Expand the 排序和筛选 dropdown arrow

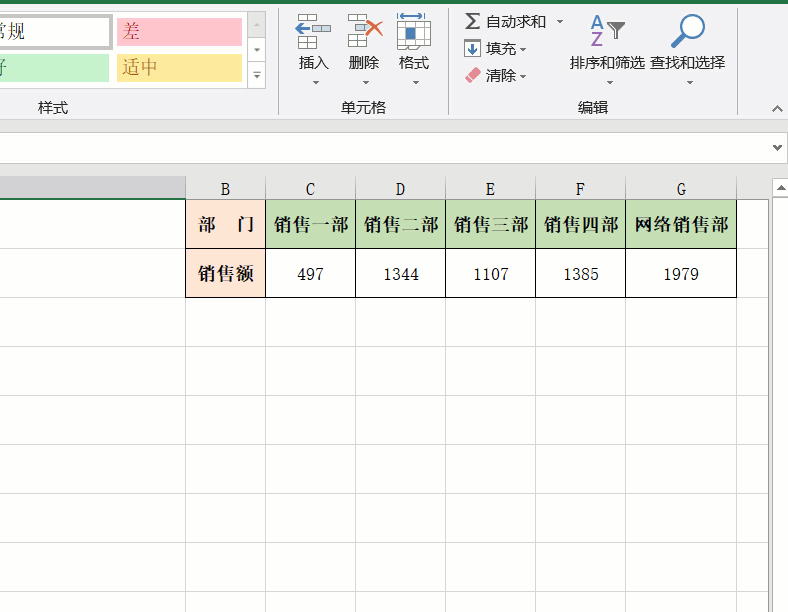pyautogui.click(x=610, y=82)
